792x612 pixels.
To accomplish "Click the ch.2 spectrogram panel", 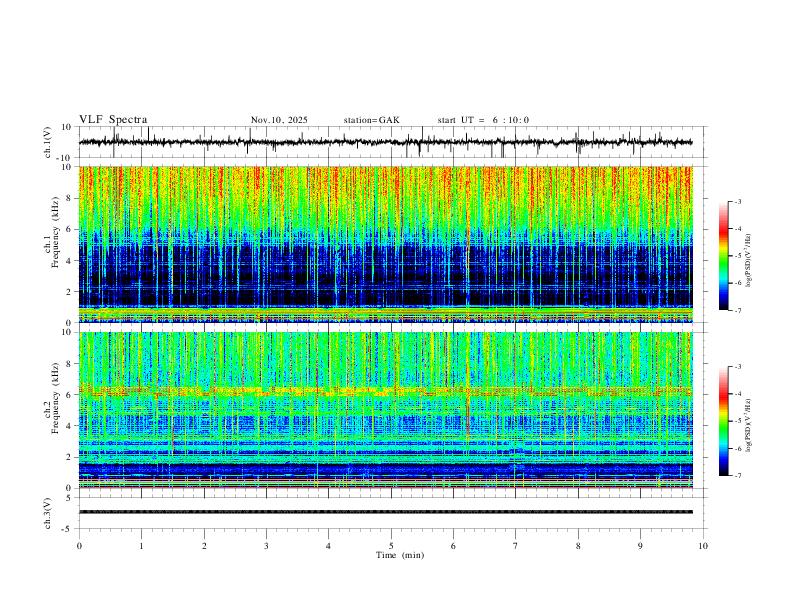I will click(385, 410).
